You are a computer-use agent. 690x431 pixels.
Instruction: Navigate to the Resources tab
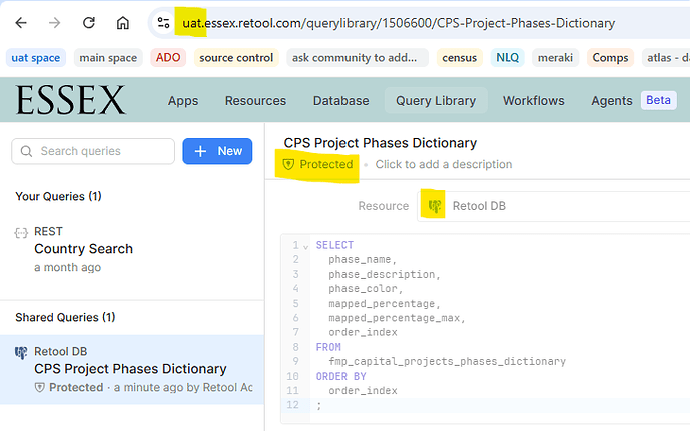coord(255,101)
